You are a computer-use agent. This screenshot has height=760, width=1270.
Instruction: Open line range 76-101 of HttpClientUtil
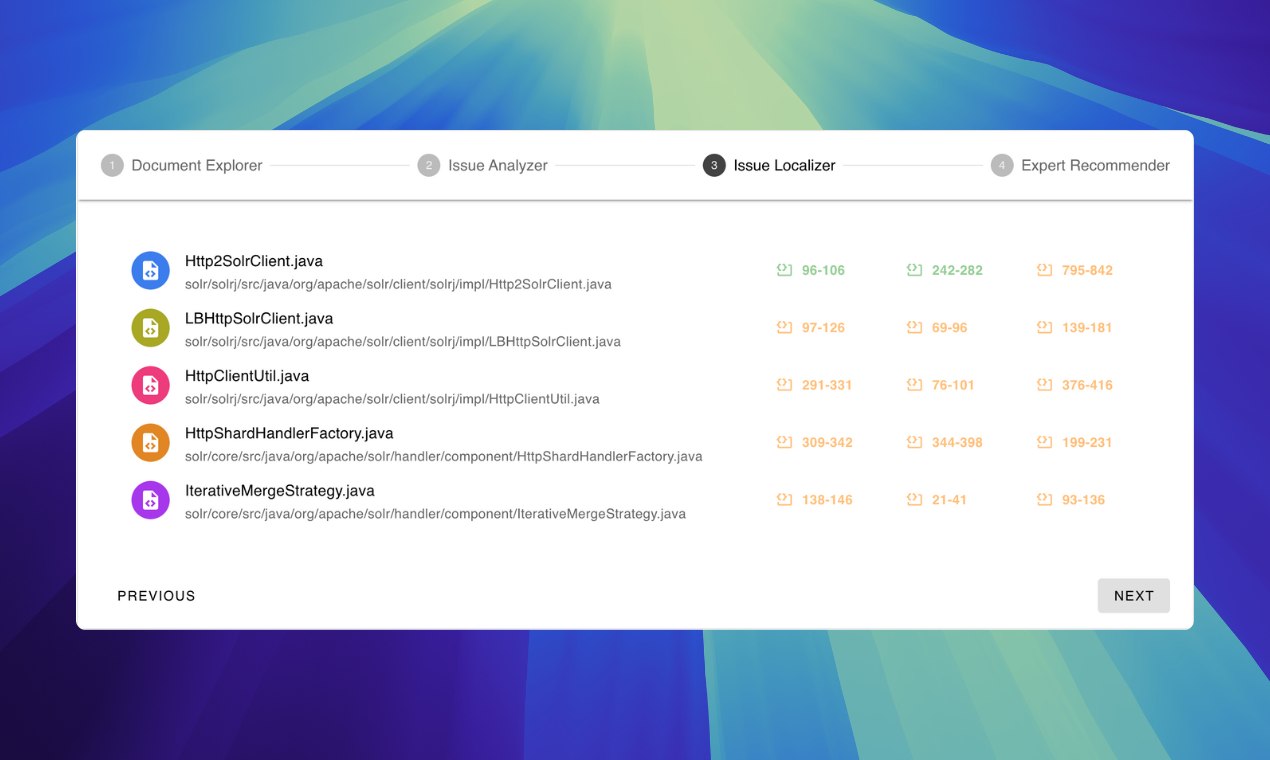[x=953, y=385]
